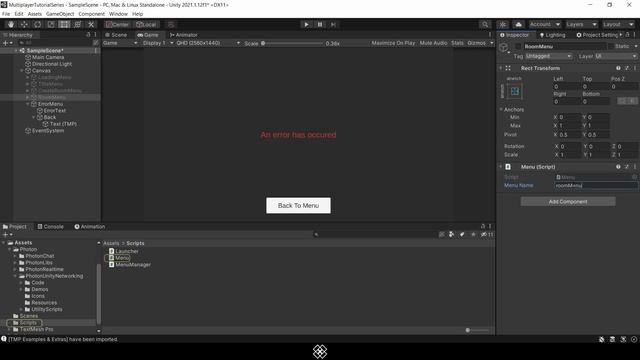
Task: Open the Account dropdown
Action: 544,24
